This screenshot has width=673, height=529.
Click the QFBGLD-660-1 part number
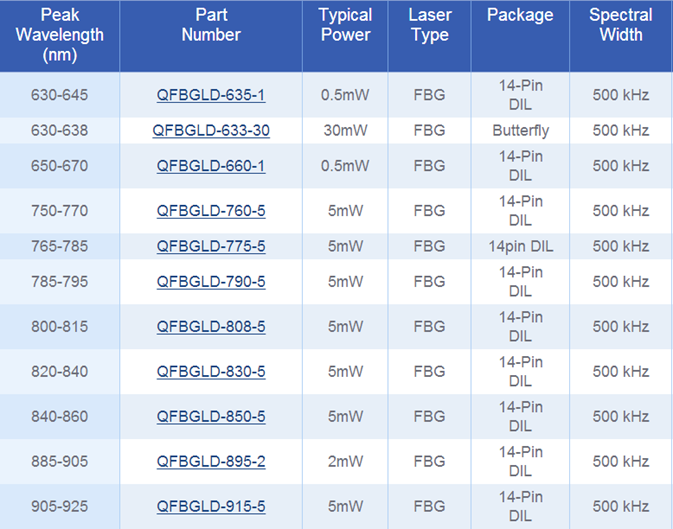point(211,166)
